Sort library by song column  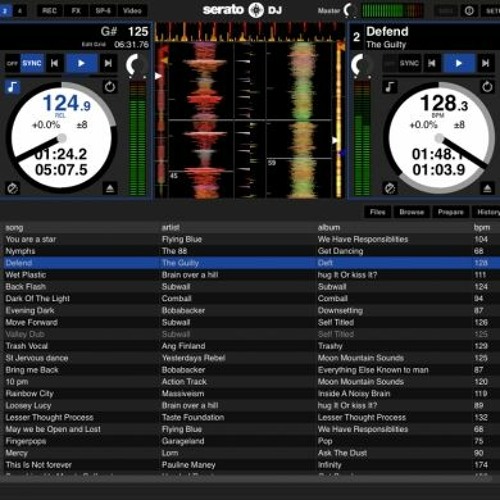click(x=14, y=228)
